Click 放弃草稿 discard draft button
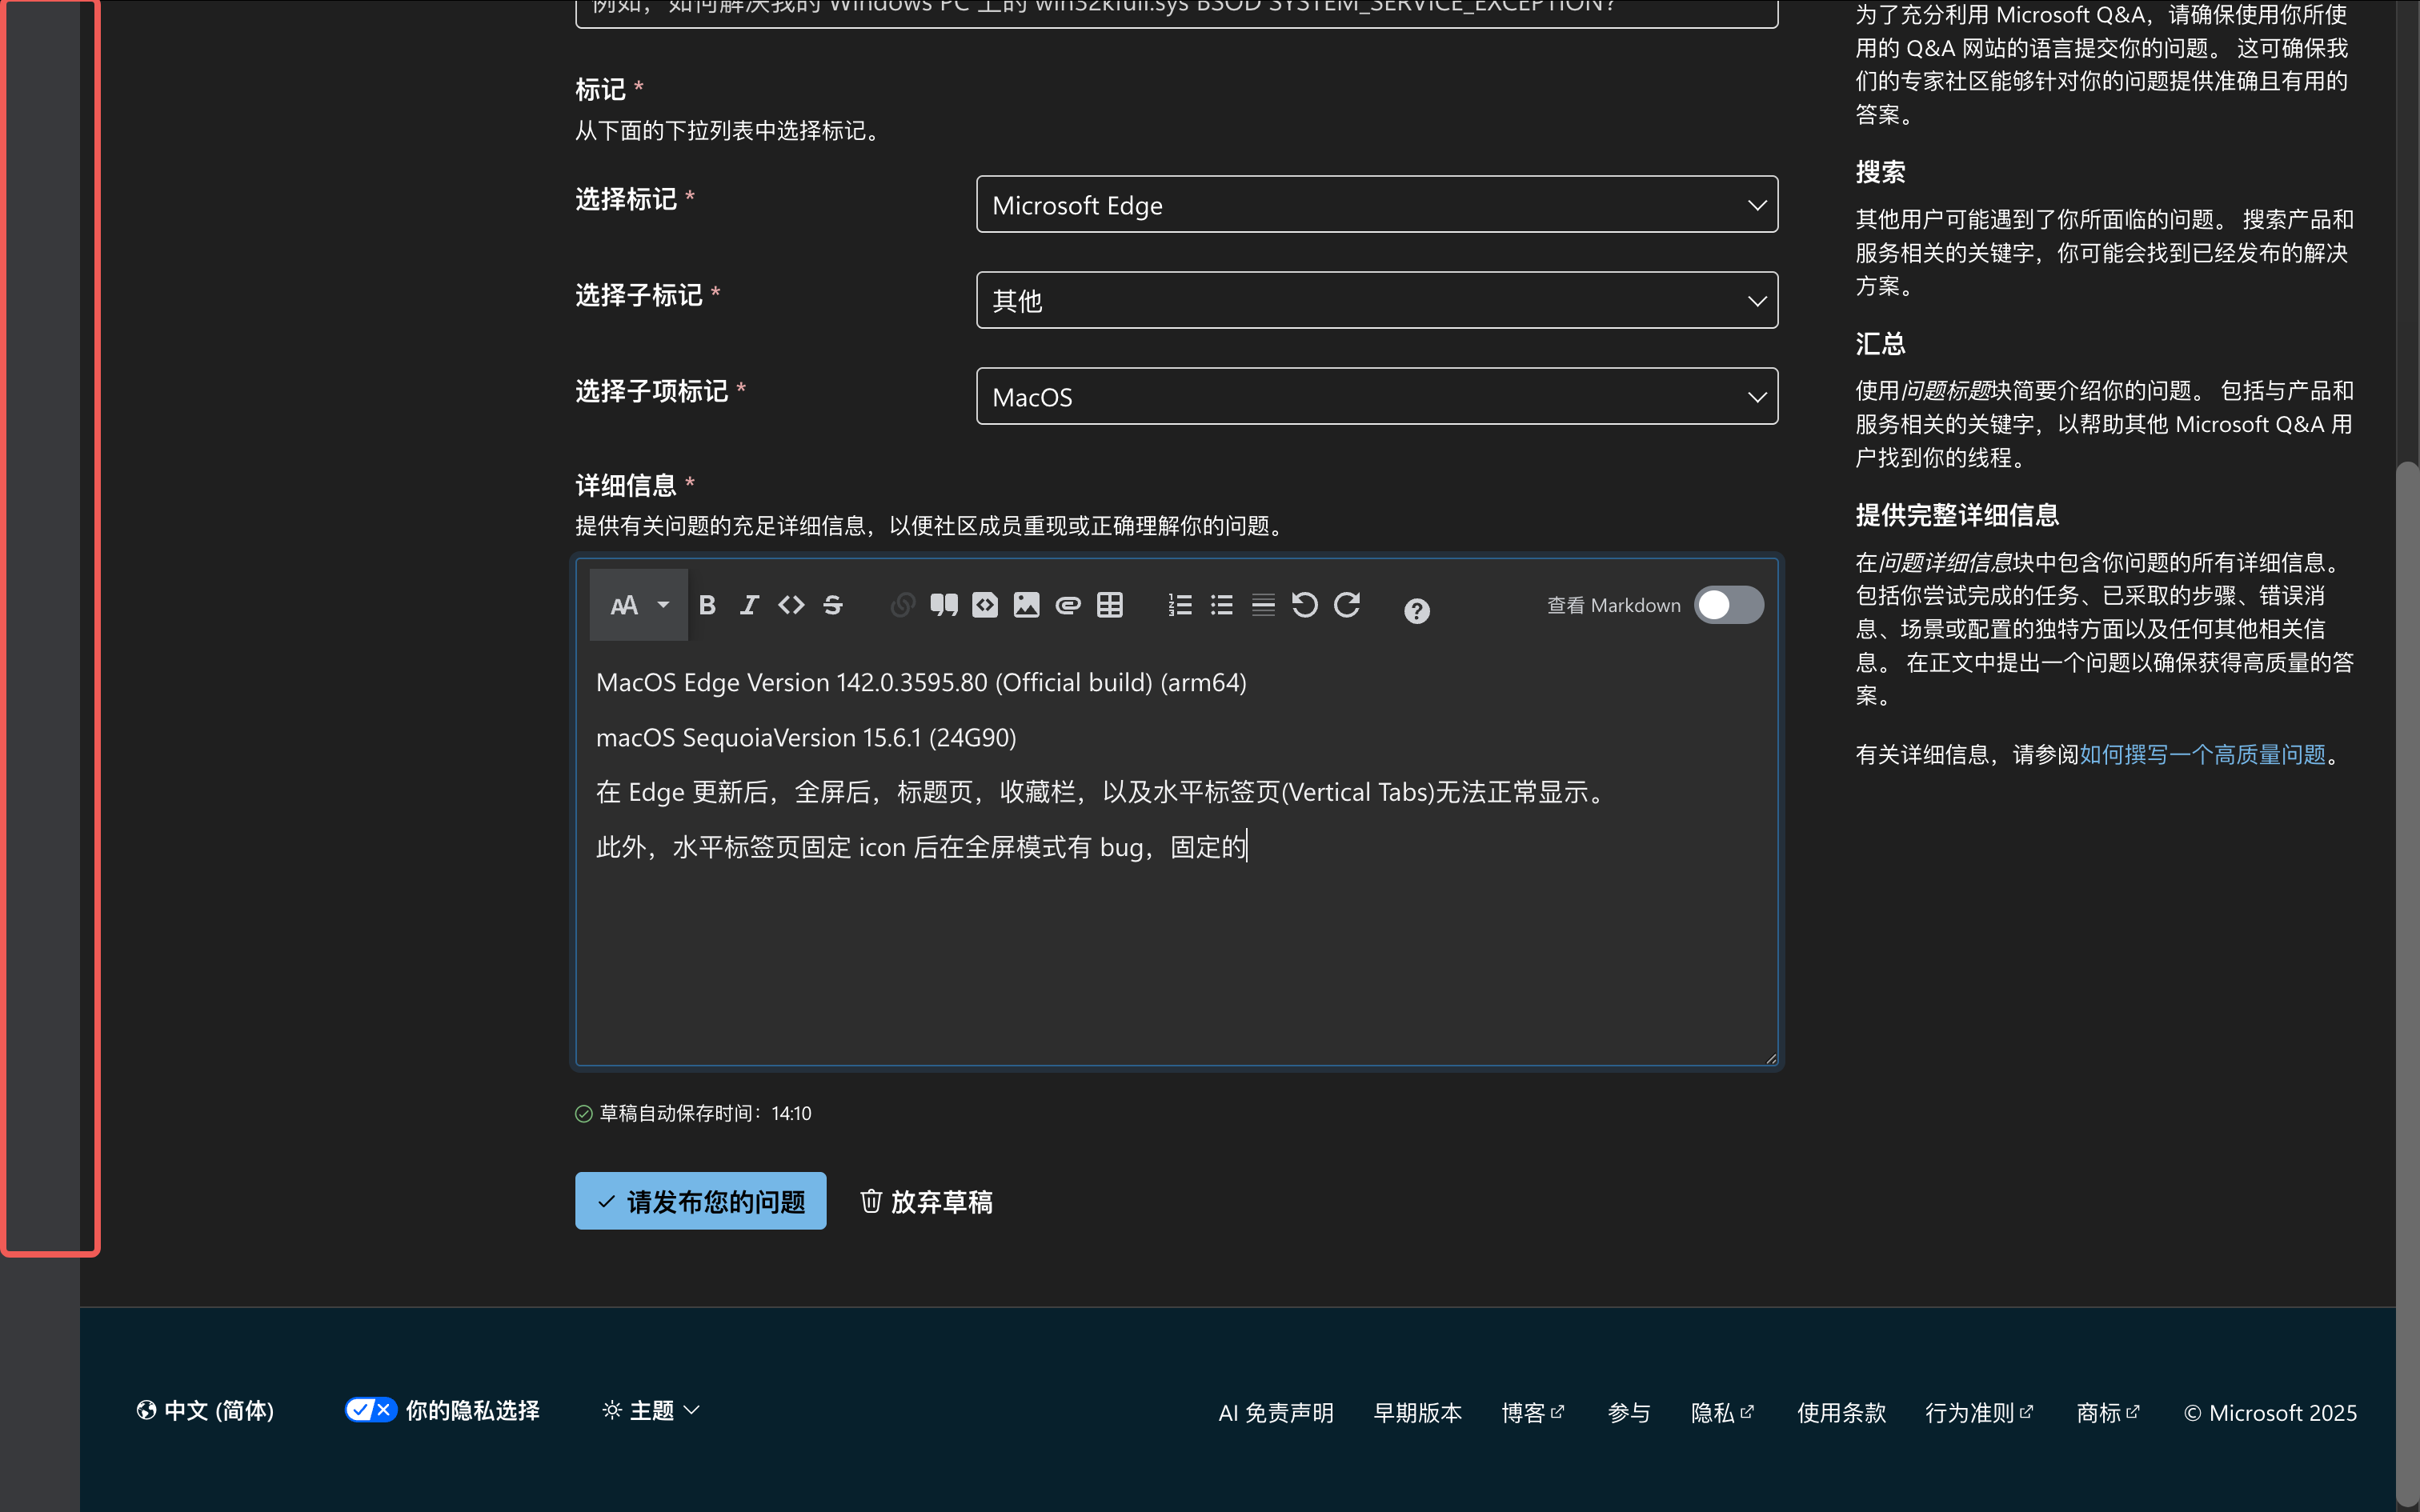Screen dimensions: 2420x1512 pos(927,1201)
